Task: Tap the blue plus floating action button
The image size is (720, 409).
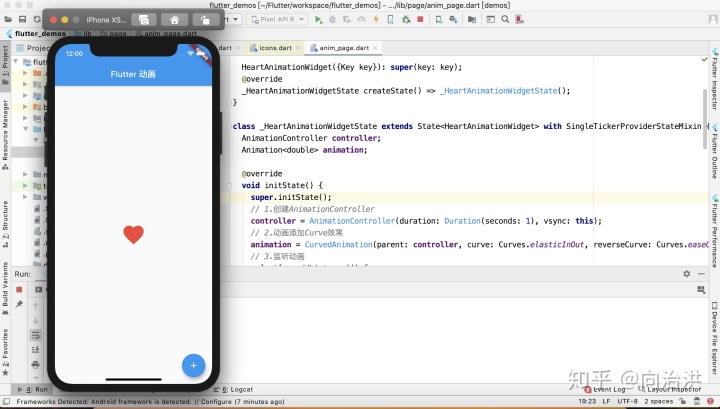Action: click(x=193, y=365)
